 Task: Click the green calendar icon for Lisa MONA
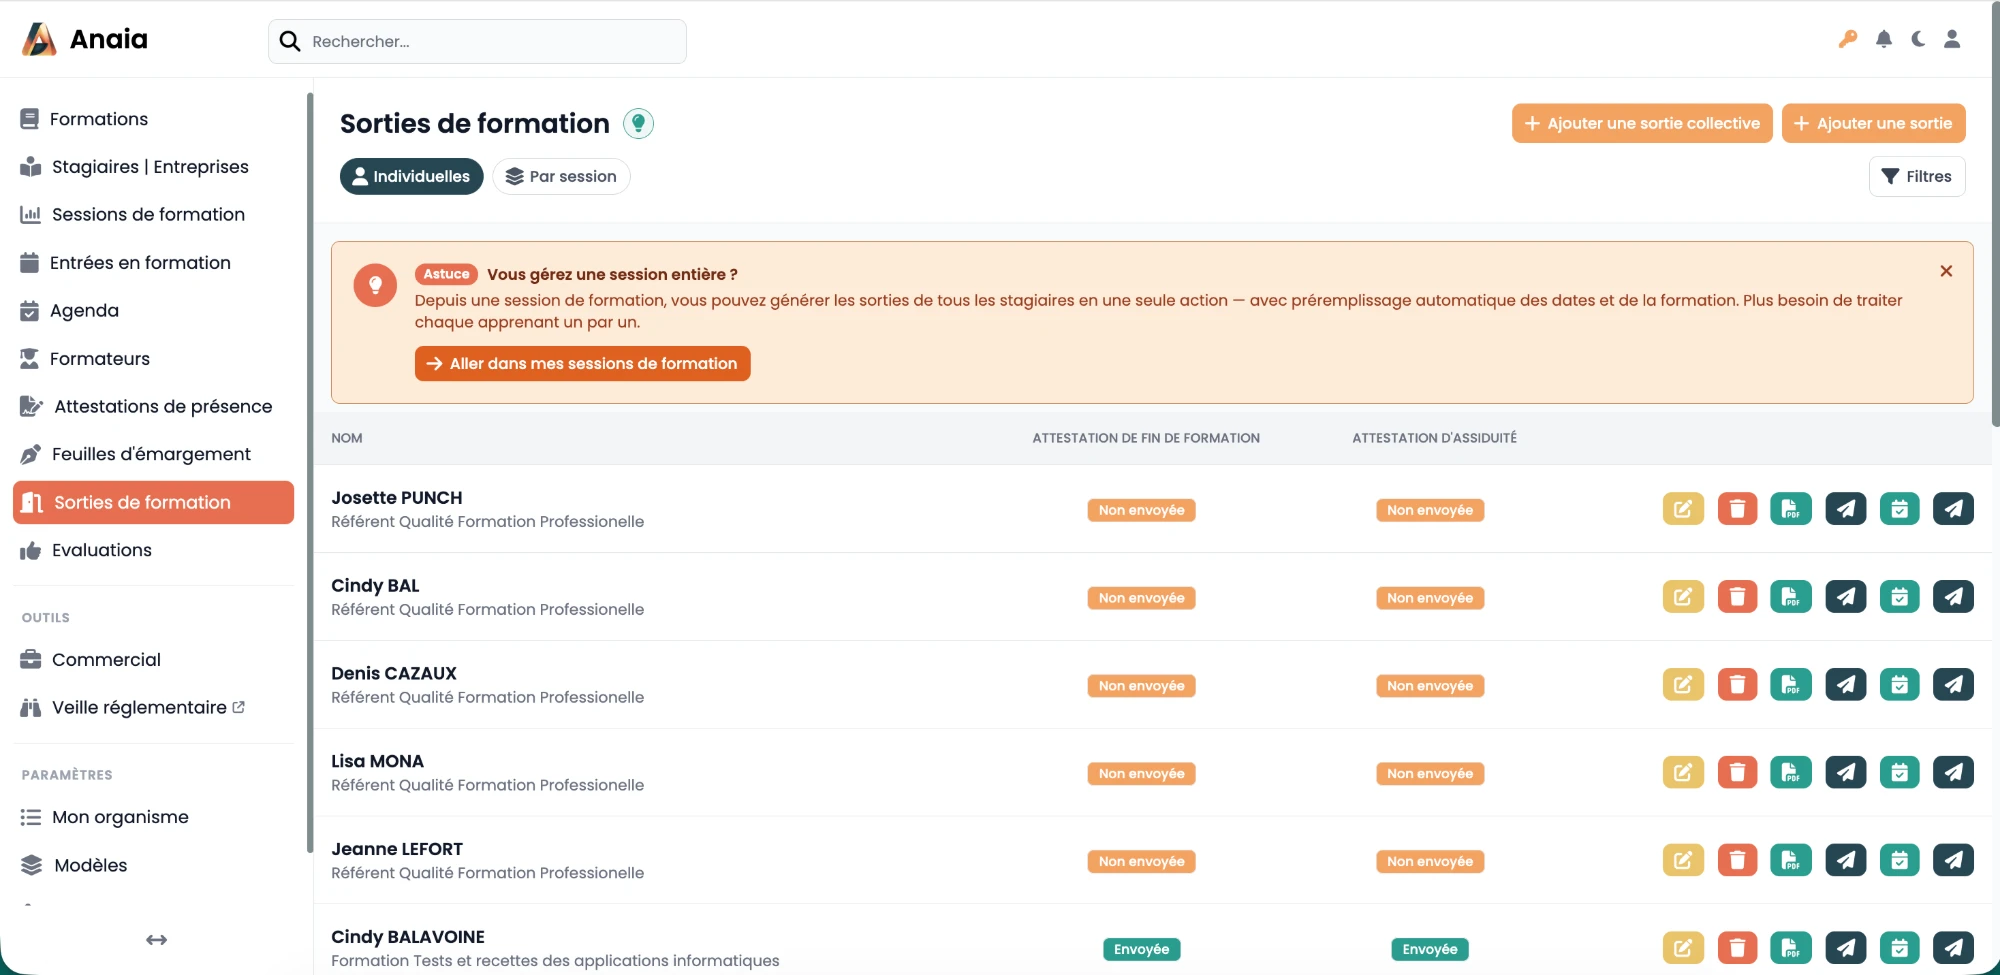[x=1899, y=773]
